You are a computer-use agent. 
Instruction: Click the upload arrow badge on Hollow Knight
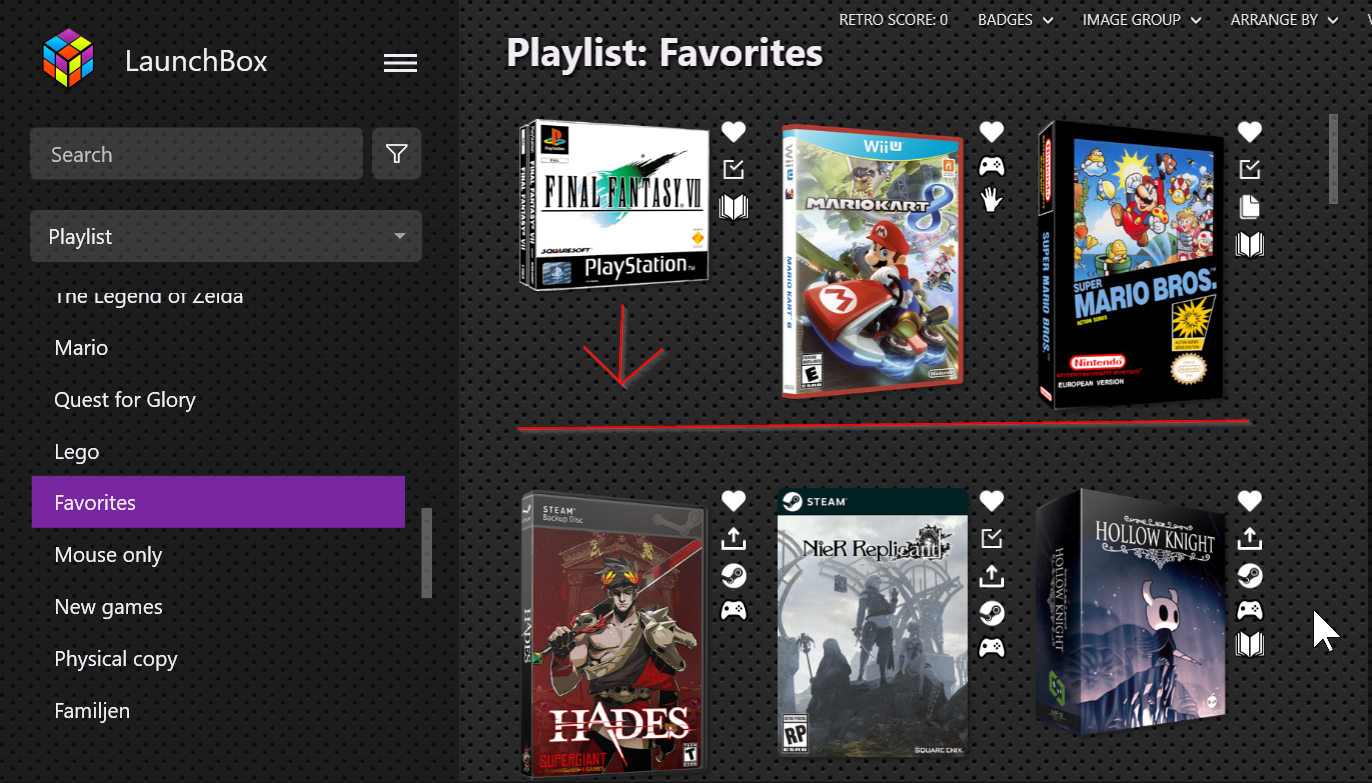tap(1250, 538)
